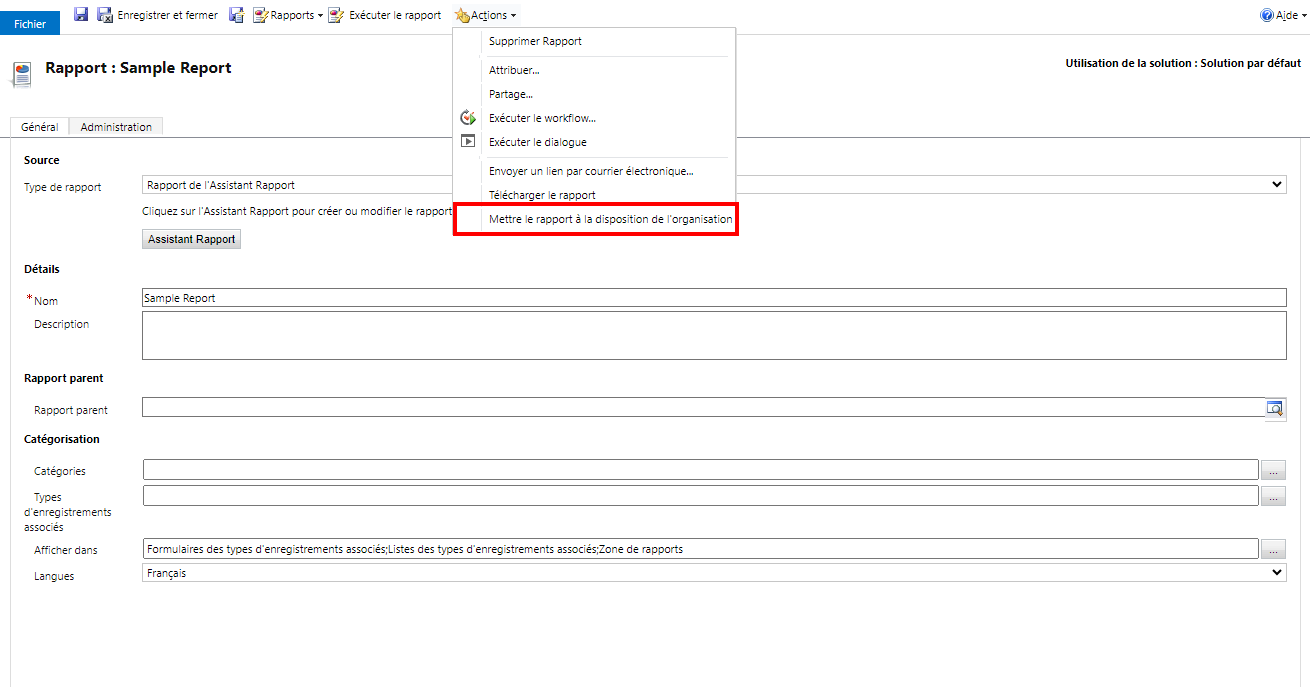Viewport: 1310px width, 687px height.
Task: Open the Rapports dropdown menu
Action: point(288,15)
